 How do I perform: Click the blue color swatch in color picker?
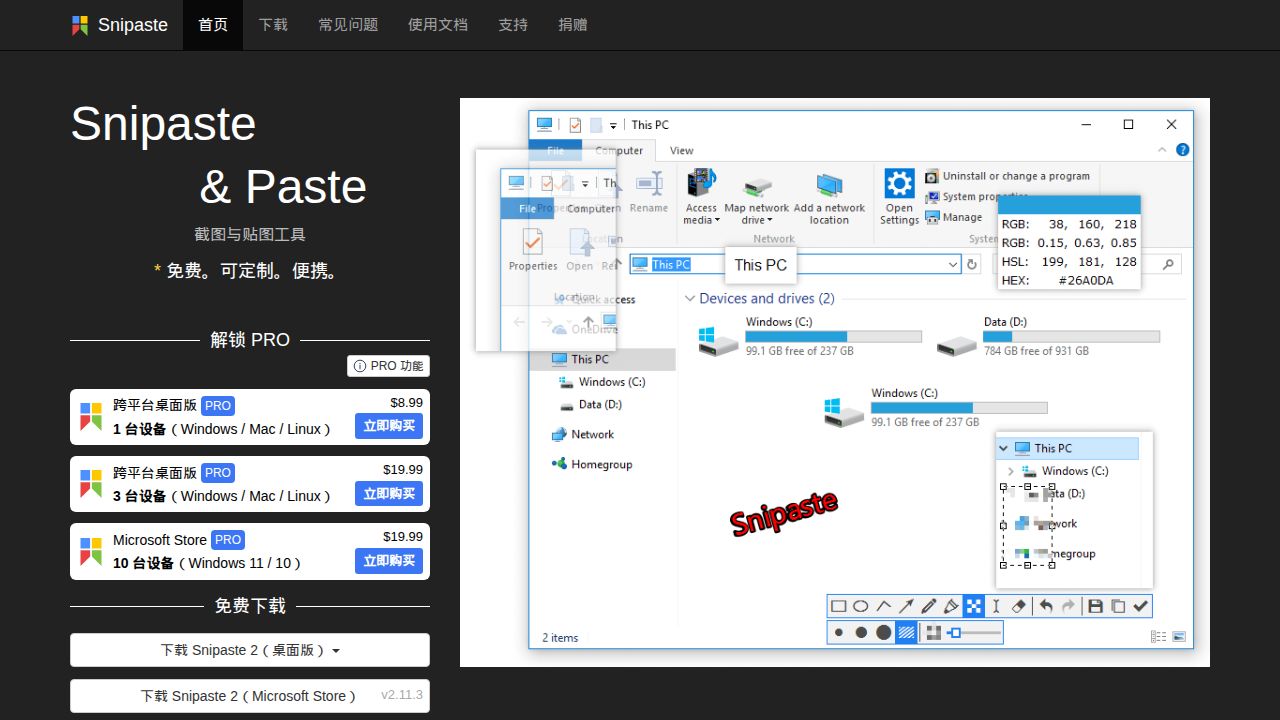coord(1069,205)
